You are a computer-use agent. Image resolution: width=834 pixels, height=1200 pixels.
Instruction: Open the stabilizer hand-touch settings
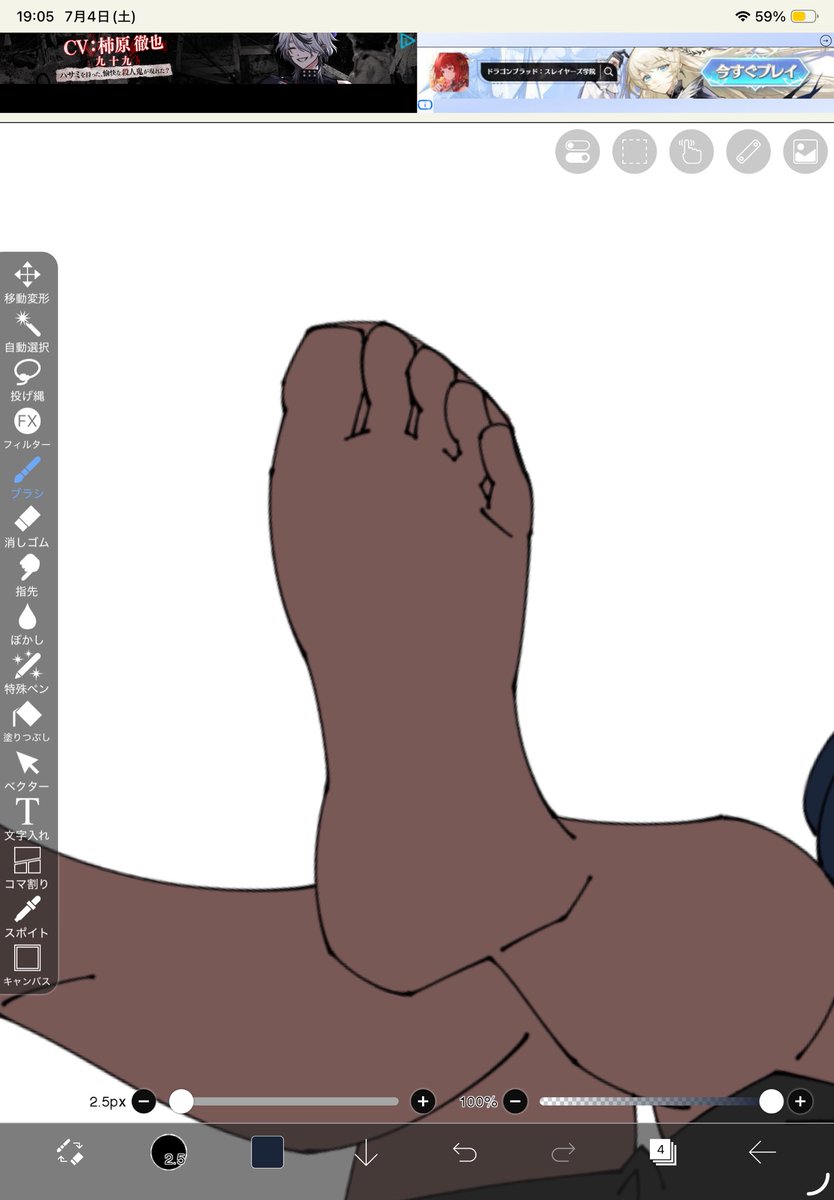point(691,152)
